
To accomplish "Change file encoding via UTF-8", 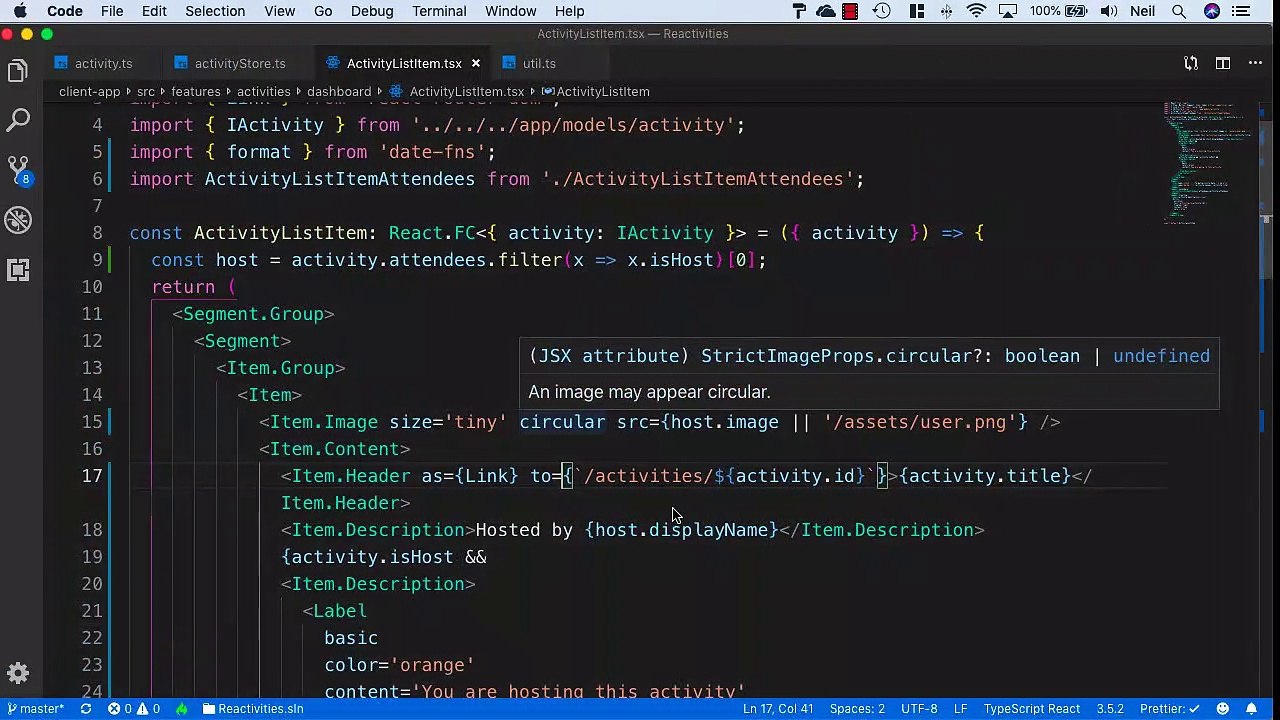I will (919, 709).
